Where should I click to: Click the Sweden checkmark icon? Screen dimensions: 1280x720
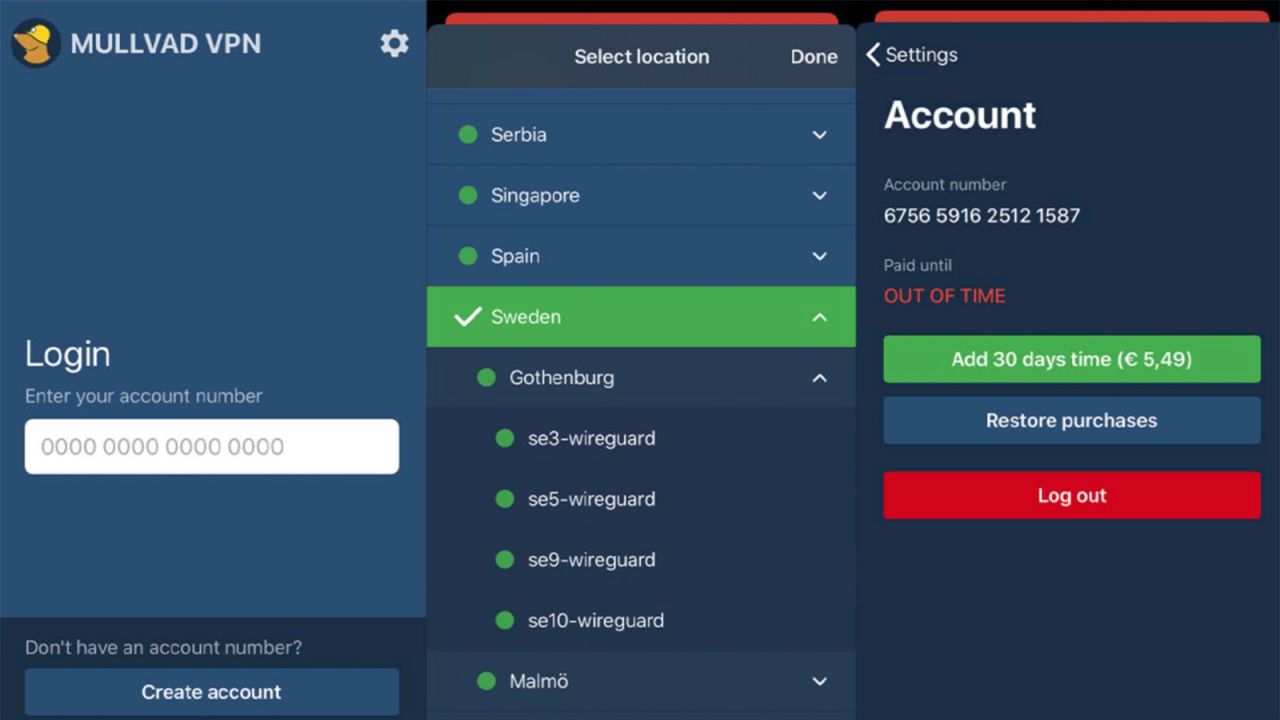click(467, 317)
